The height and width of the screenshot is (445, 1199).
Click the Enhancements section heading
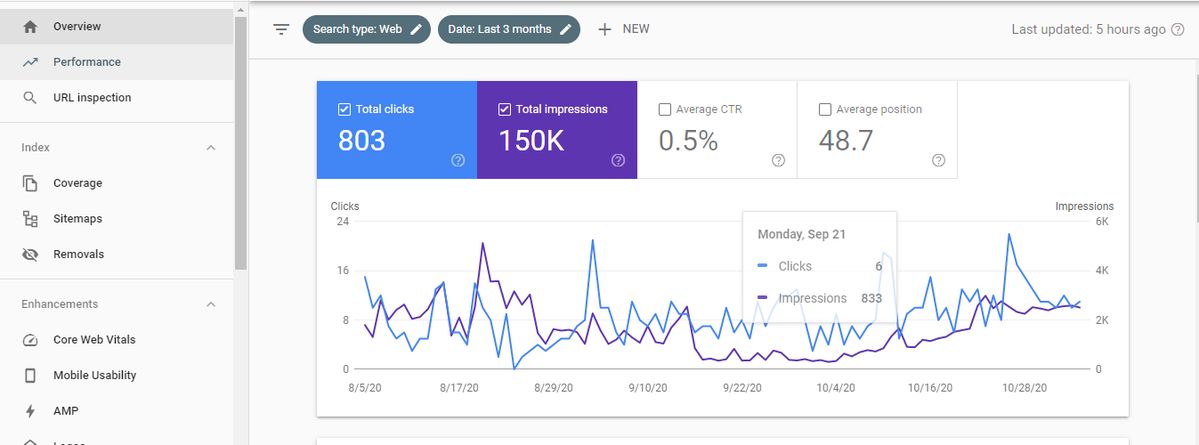pos(60,304)
